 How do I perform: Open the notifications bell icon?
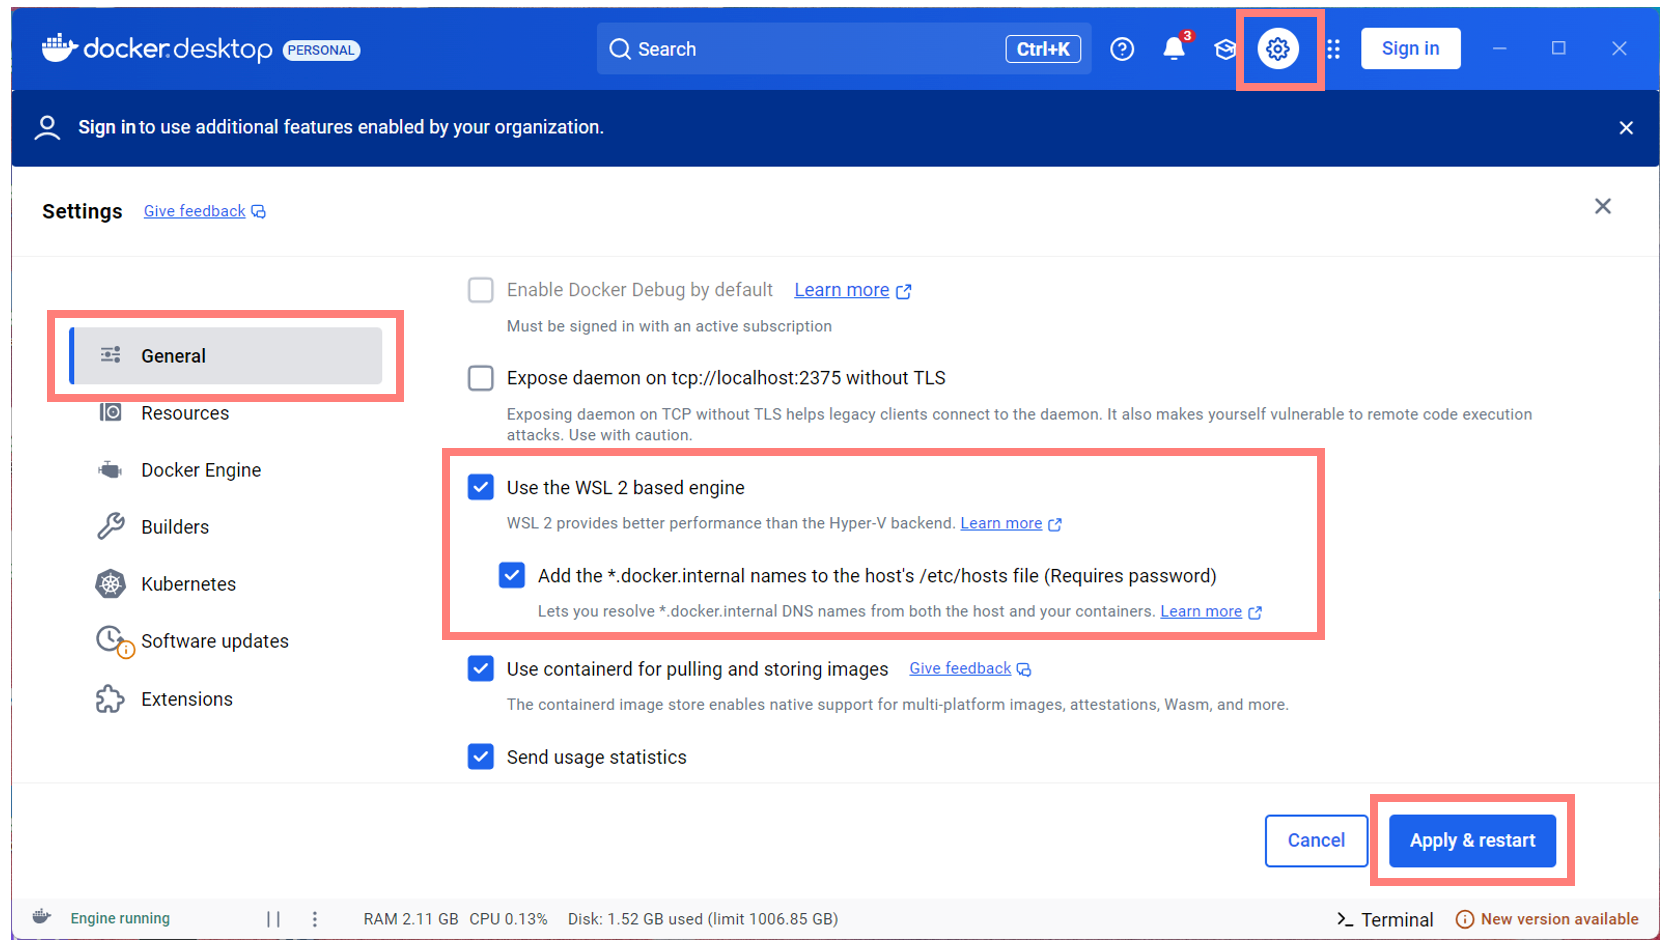1174,49
